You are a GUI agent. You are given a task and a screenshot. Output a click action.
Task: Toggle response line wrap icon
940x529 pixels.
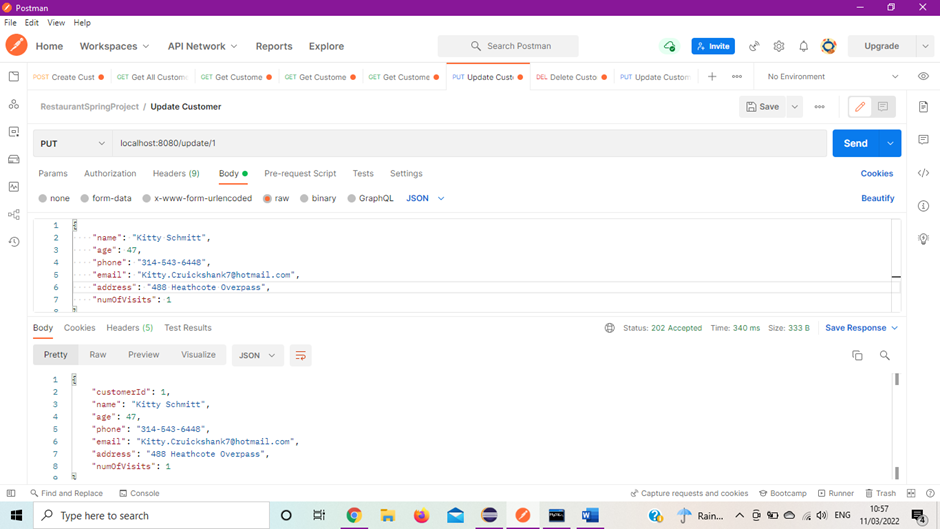pos(300,356)
